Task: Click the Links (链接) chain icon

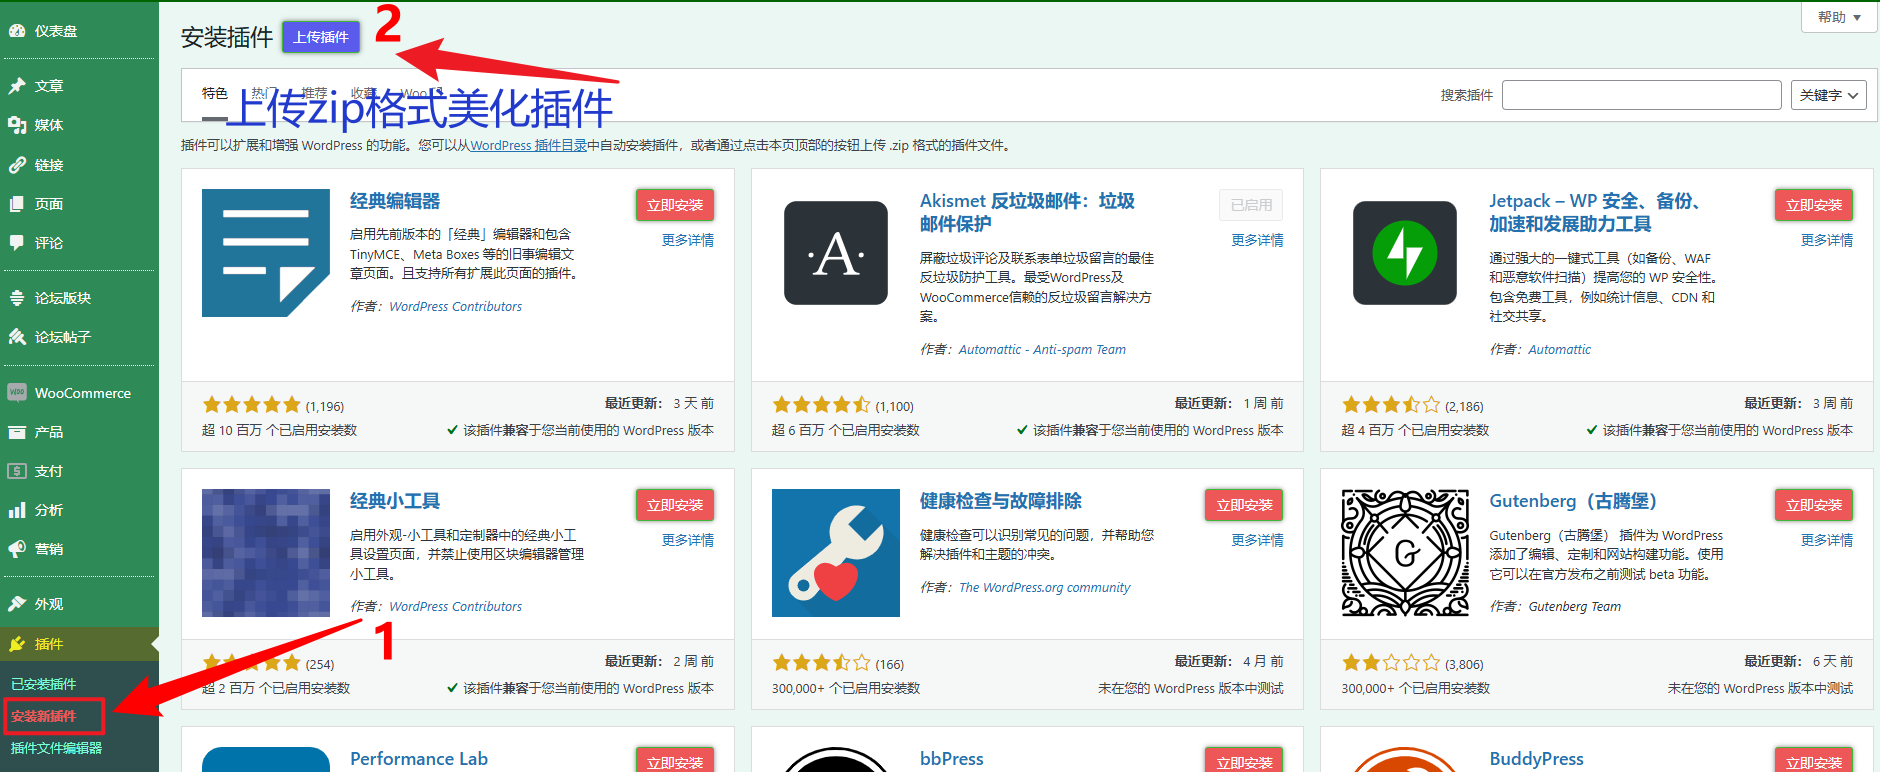Action: pyautogui.click(x=17, y=165)
